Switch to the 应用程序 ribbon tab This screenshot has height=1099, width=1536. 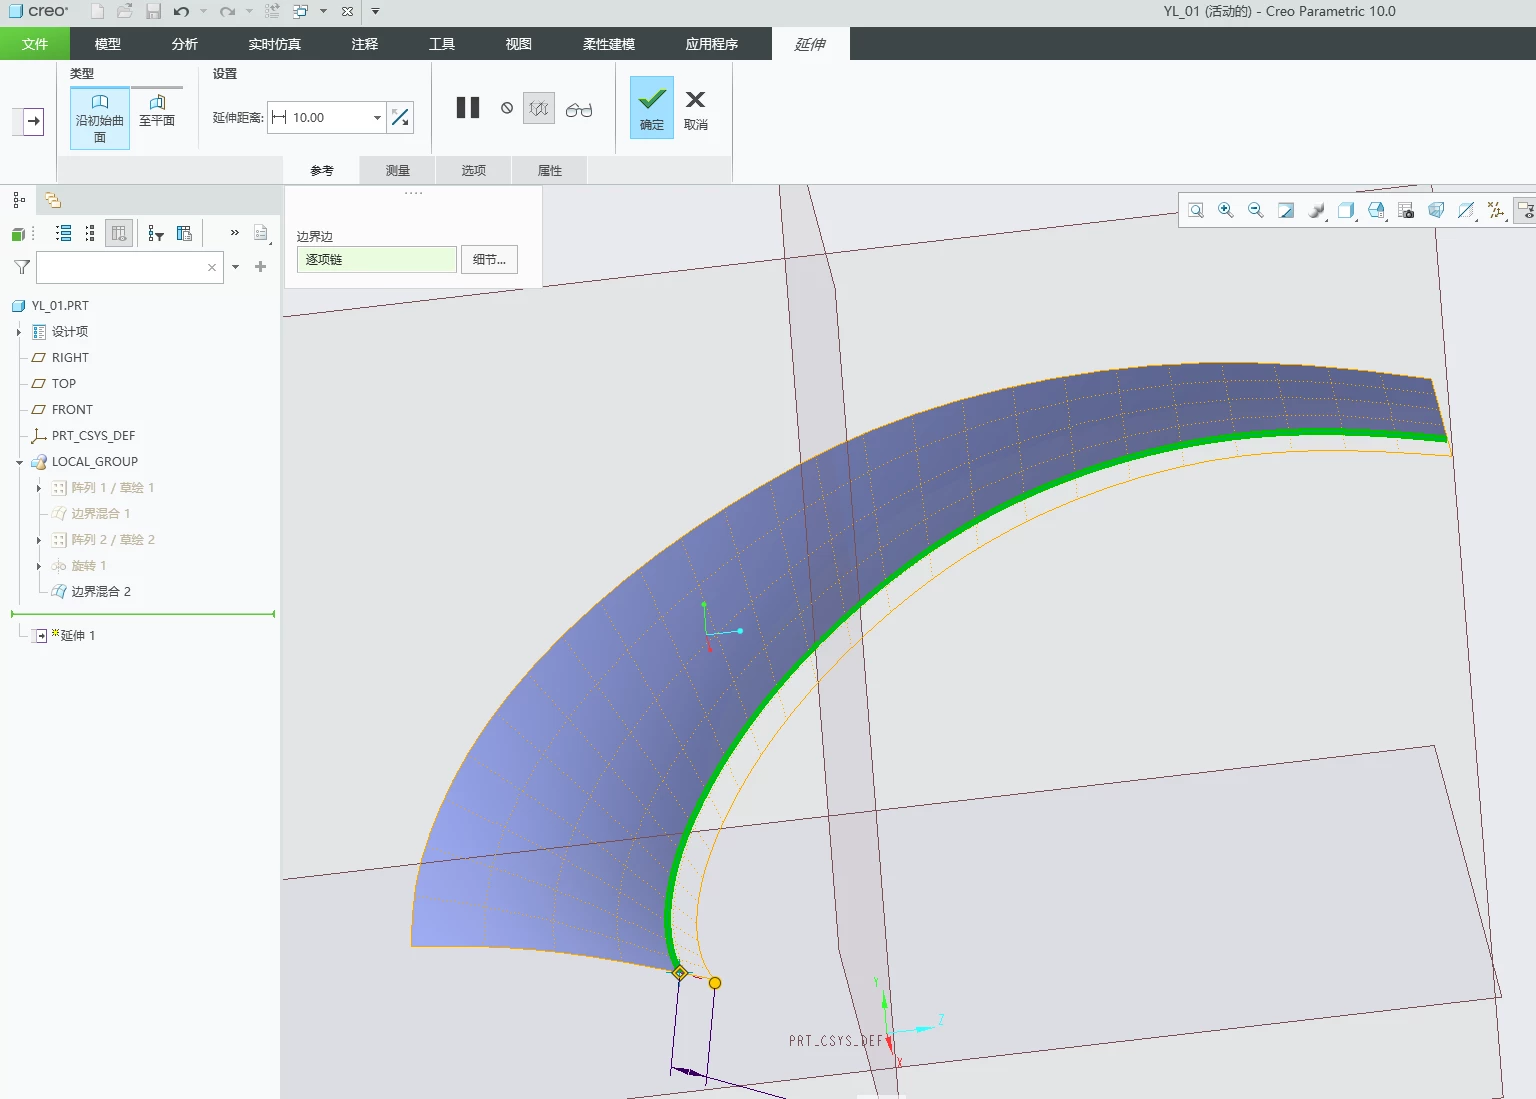click(711, 44)
